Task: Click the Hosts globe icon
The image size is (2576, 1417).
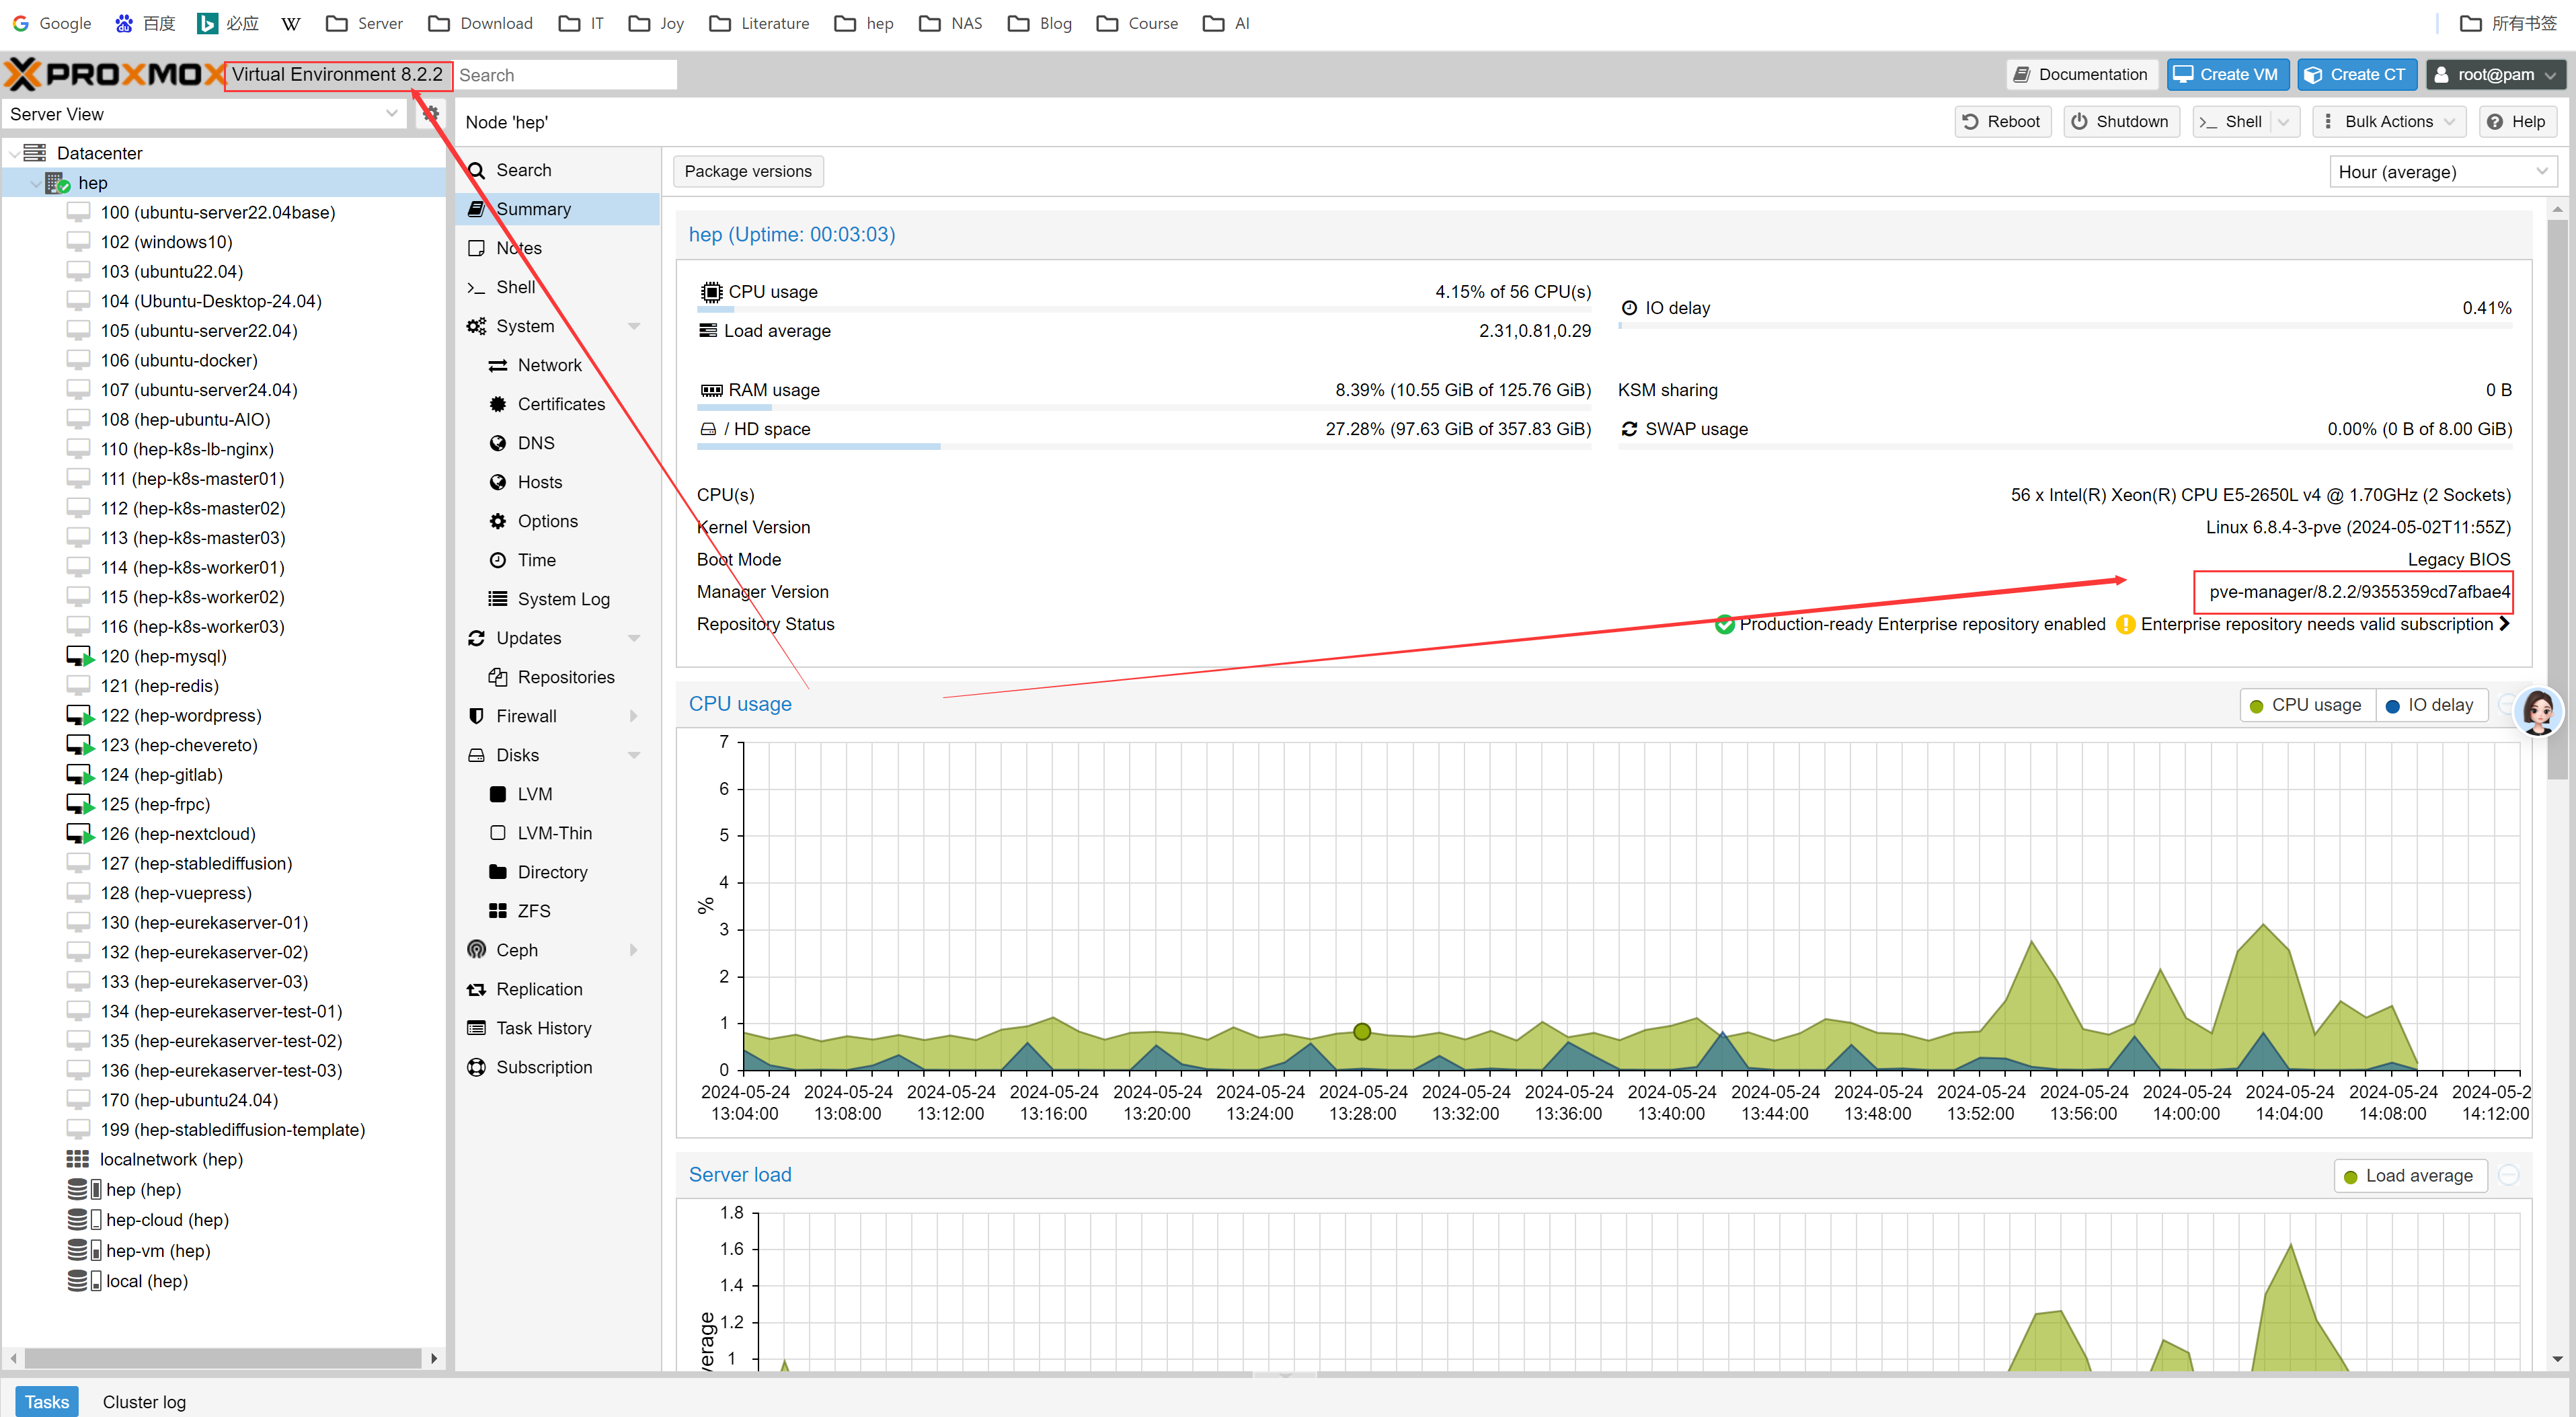Action: (497, 482)
